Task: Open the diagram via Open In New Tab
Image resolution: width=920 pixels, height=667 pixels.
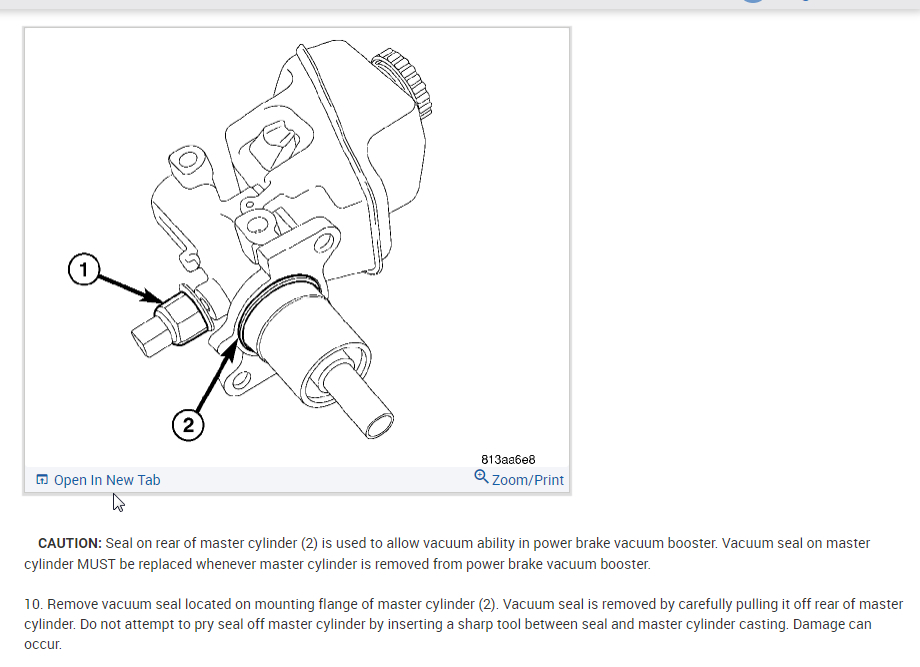Action: tap(107, 480)
